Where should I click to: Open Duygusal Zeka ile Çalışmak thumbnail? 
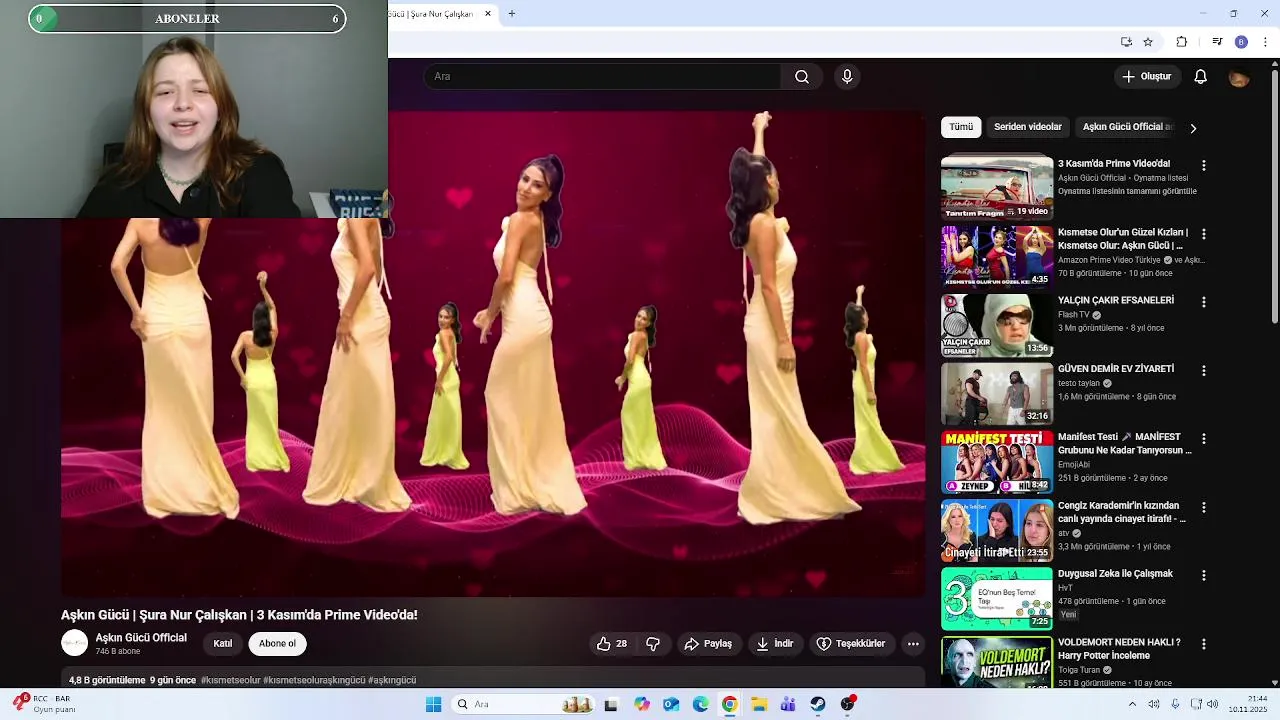coord(997,599)
